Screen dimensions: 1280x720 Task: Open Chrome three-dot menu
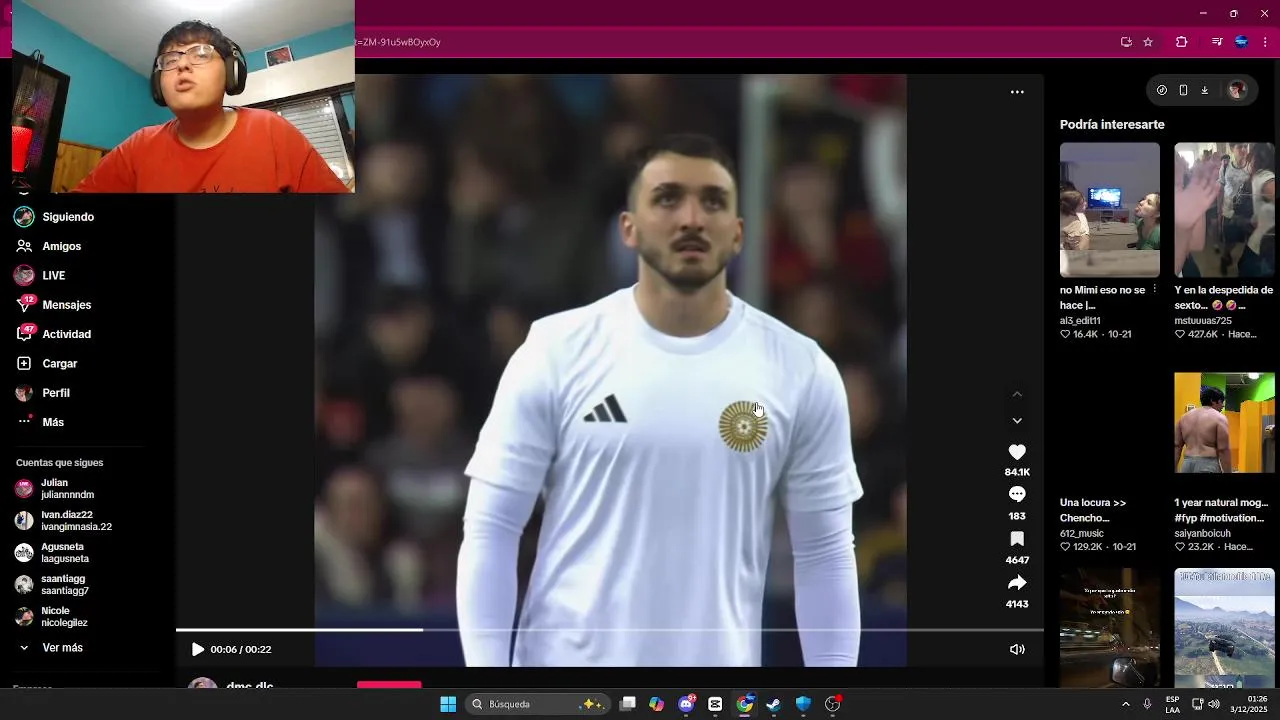coord(1265,42)
